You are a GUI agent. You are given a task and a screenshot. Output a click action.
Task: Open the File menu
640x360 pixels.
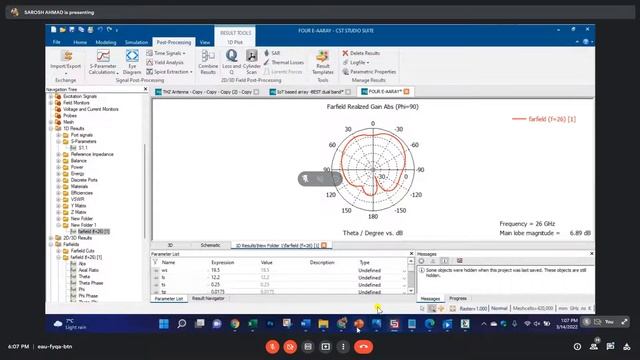57,42
